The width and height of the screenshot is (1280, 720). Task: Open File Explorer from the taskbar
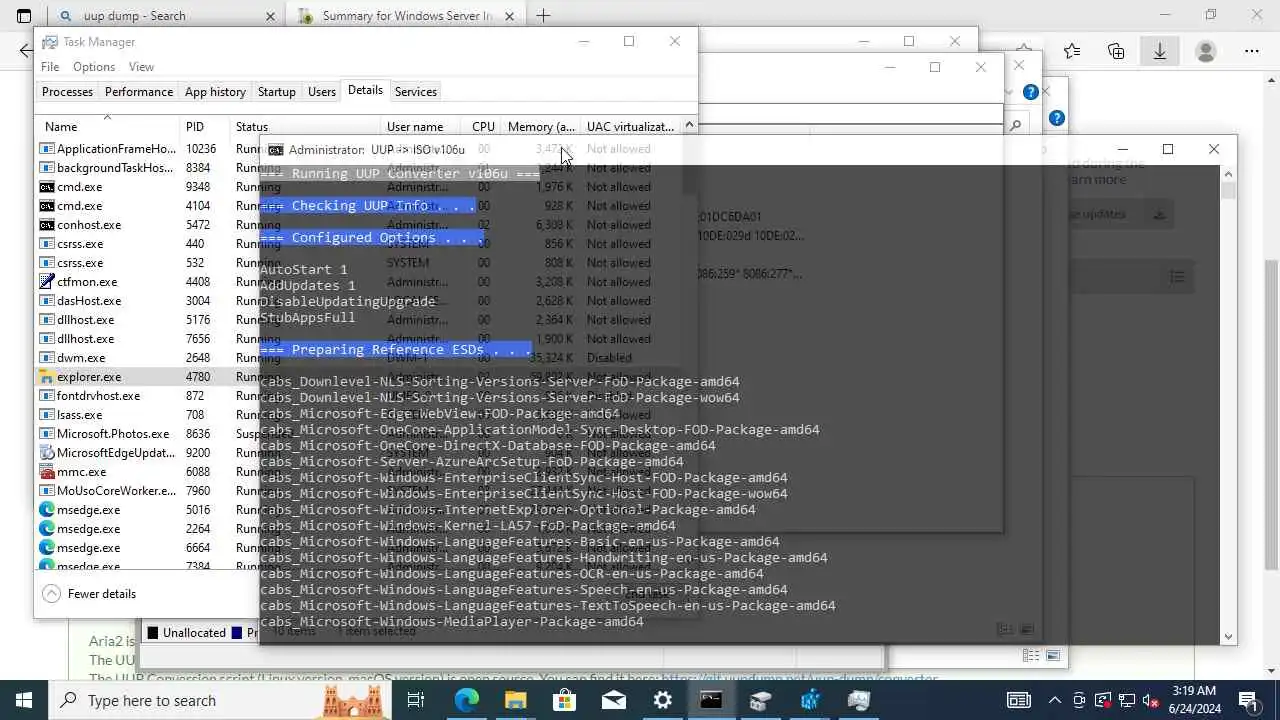click(x=515, y=700)
